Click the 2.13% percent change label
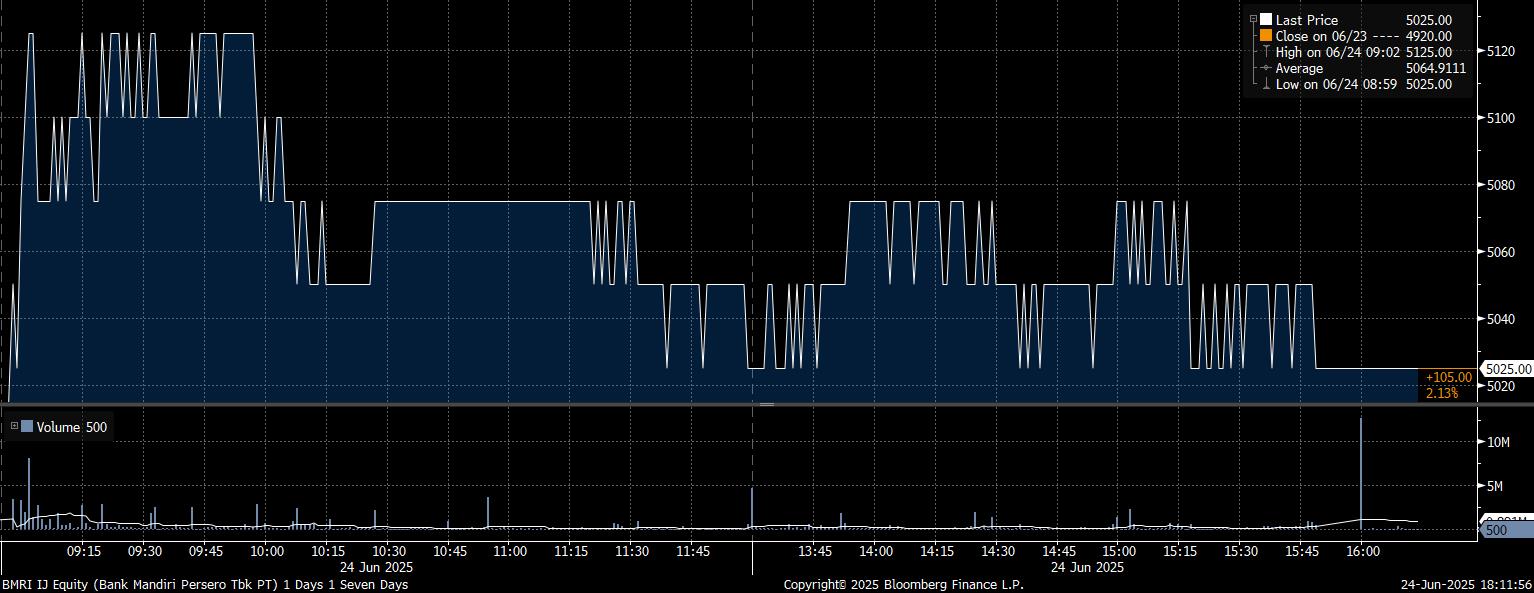1534x593 pixels. point(1442,393)
